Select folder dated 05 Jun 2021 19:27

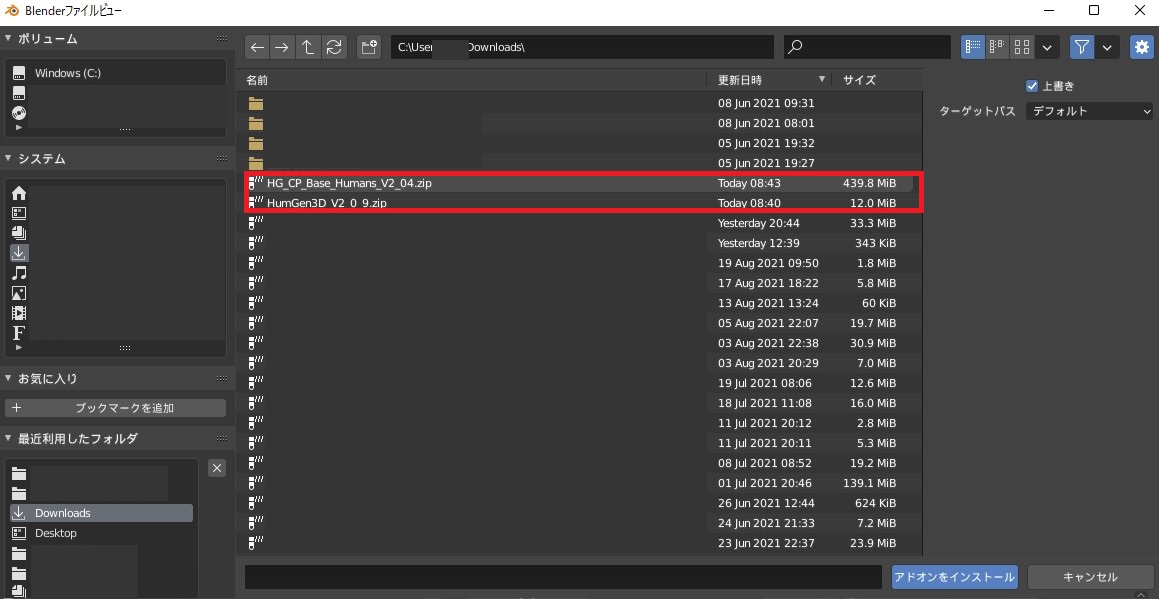(580, 163)
